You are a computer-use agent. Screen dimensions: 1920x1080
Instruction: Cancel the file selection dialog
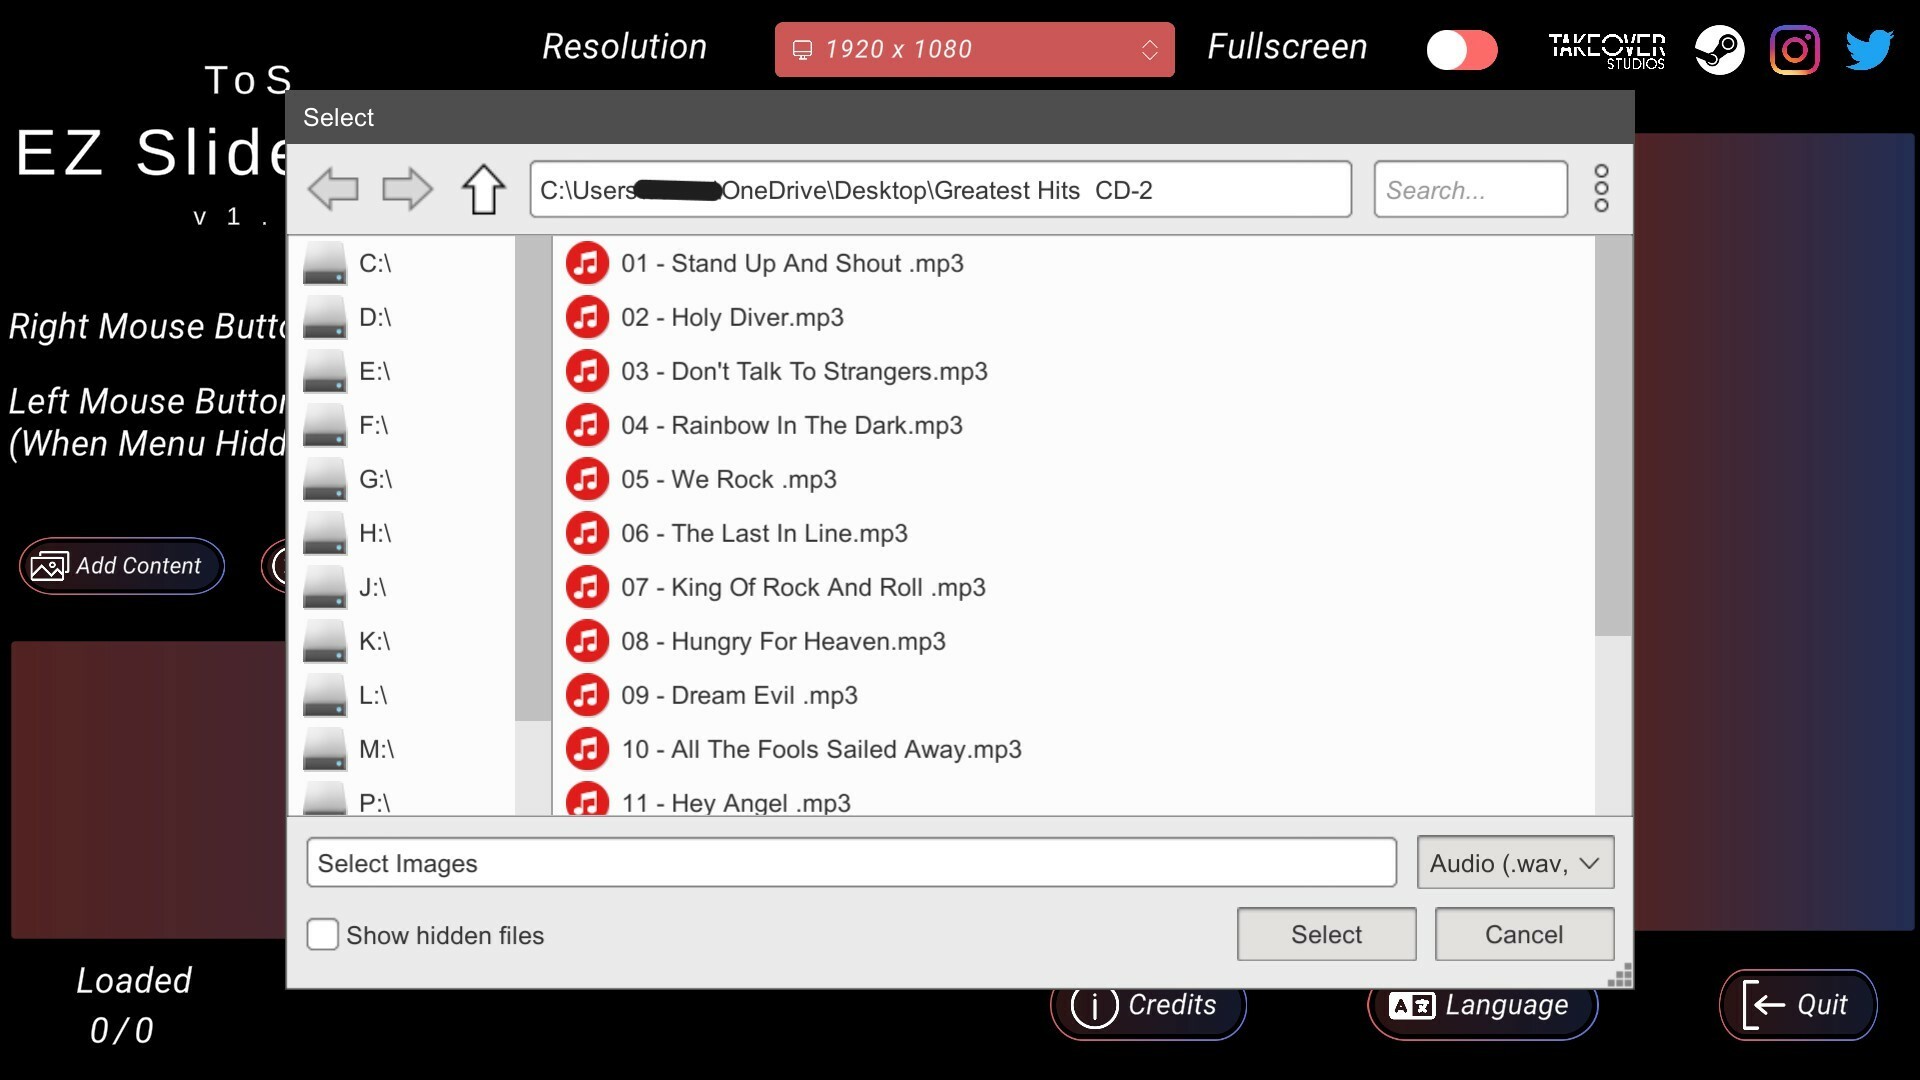1523,934
